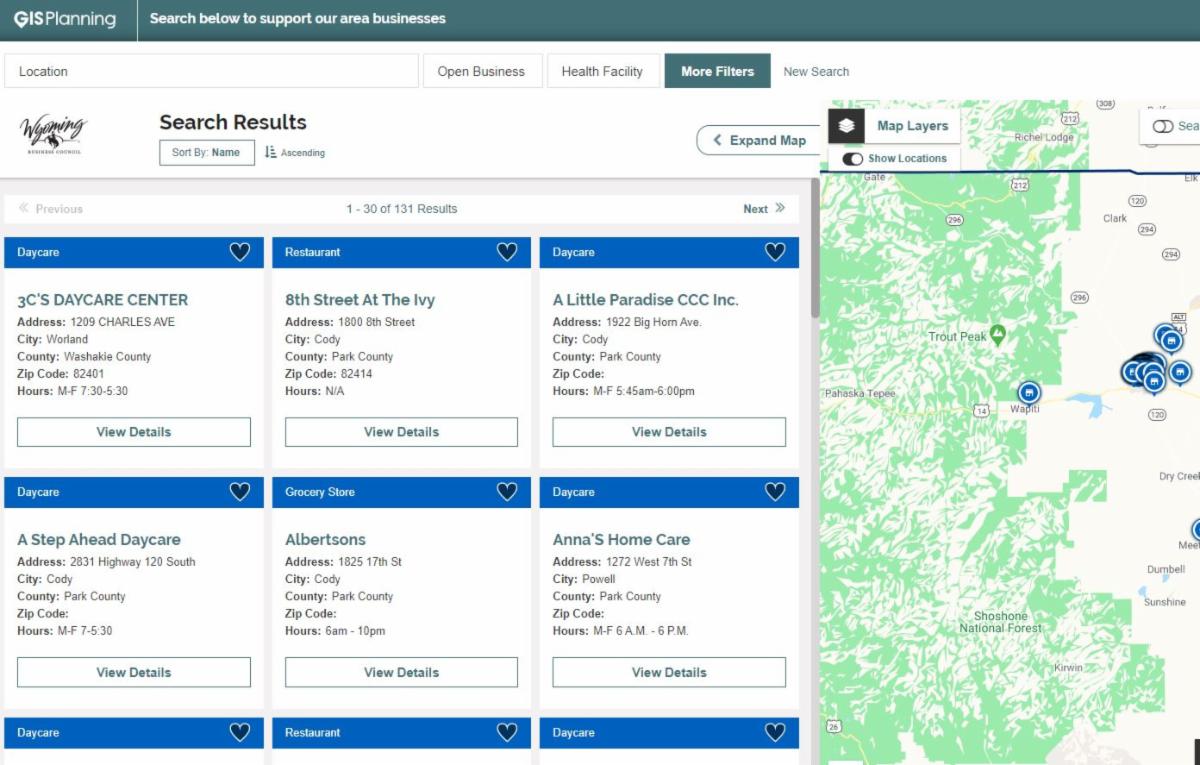Go to the Previous results page
The width and height of the screenshot is (1200, 765).
[x=51, y=209]
